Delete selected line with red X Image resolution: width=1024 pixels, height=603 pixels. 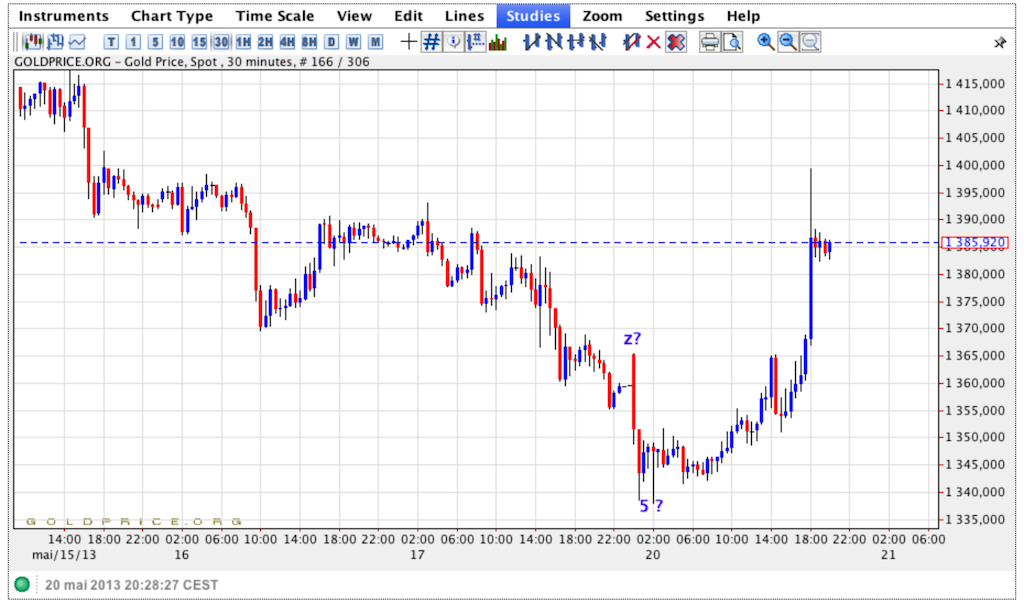pos(654,42)
